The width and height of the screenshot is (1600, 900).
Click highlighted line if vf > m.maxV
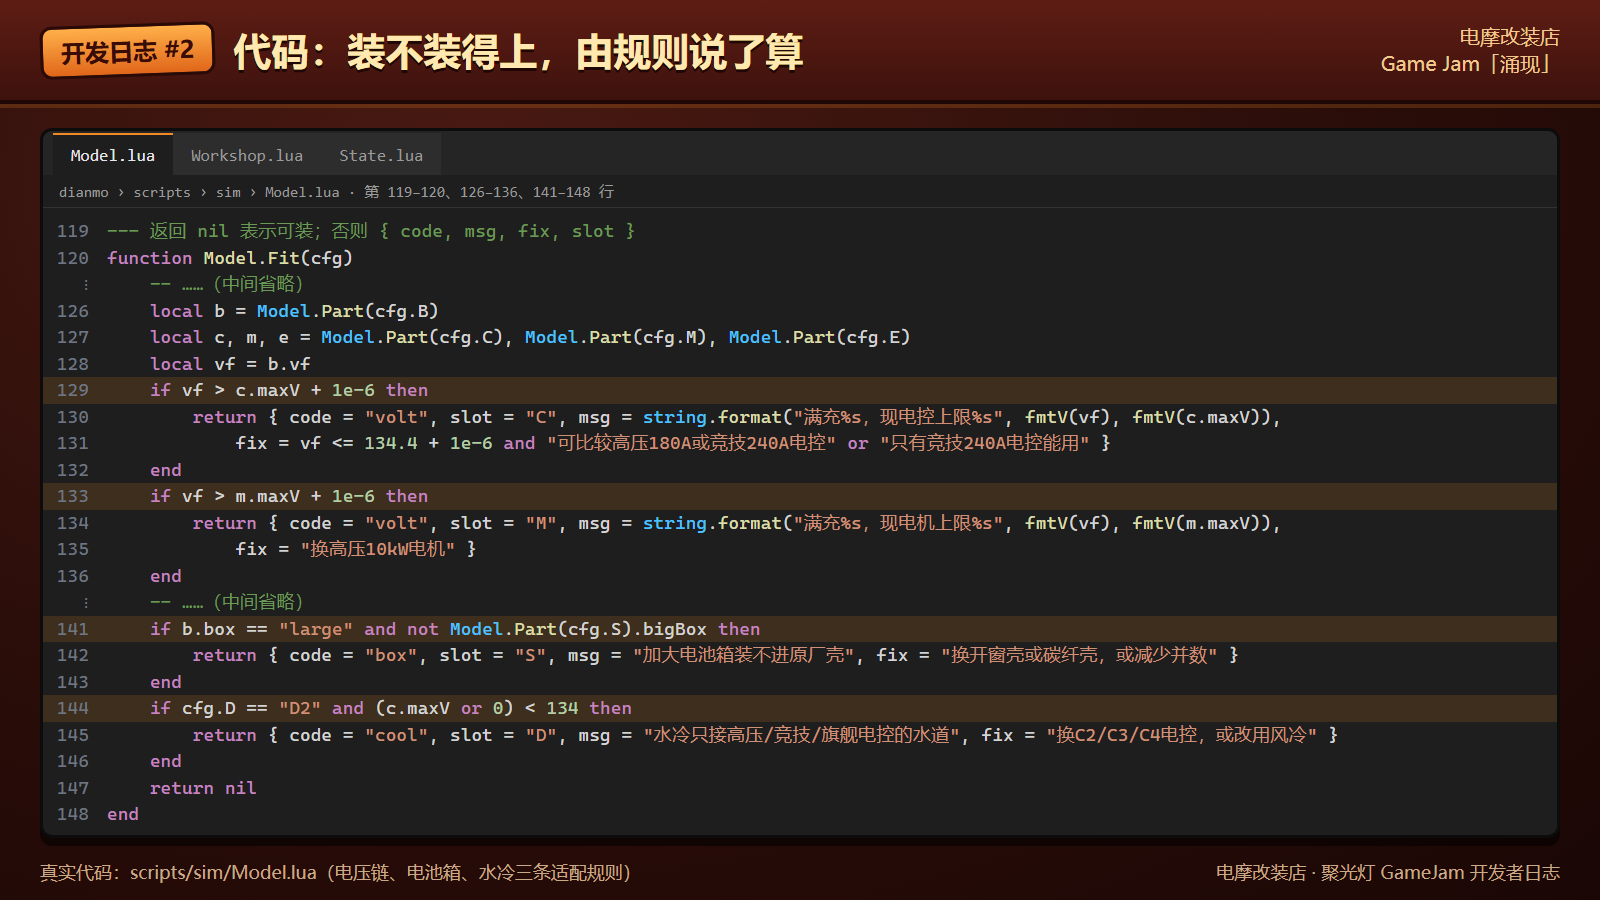tap(800, 496)
